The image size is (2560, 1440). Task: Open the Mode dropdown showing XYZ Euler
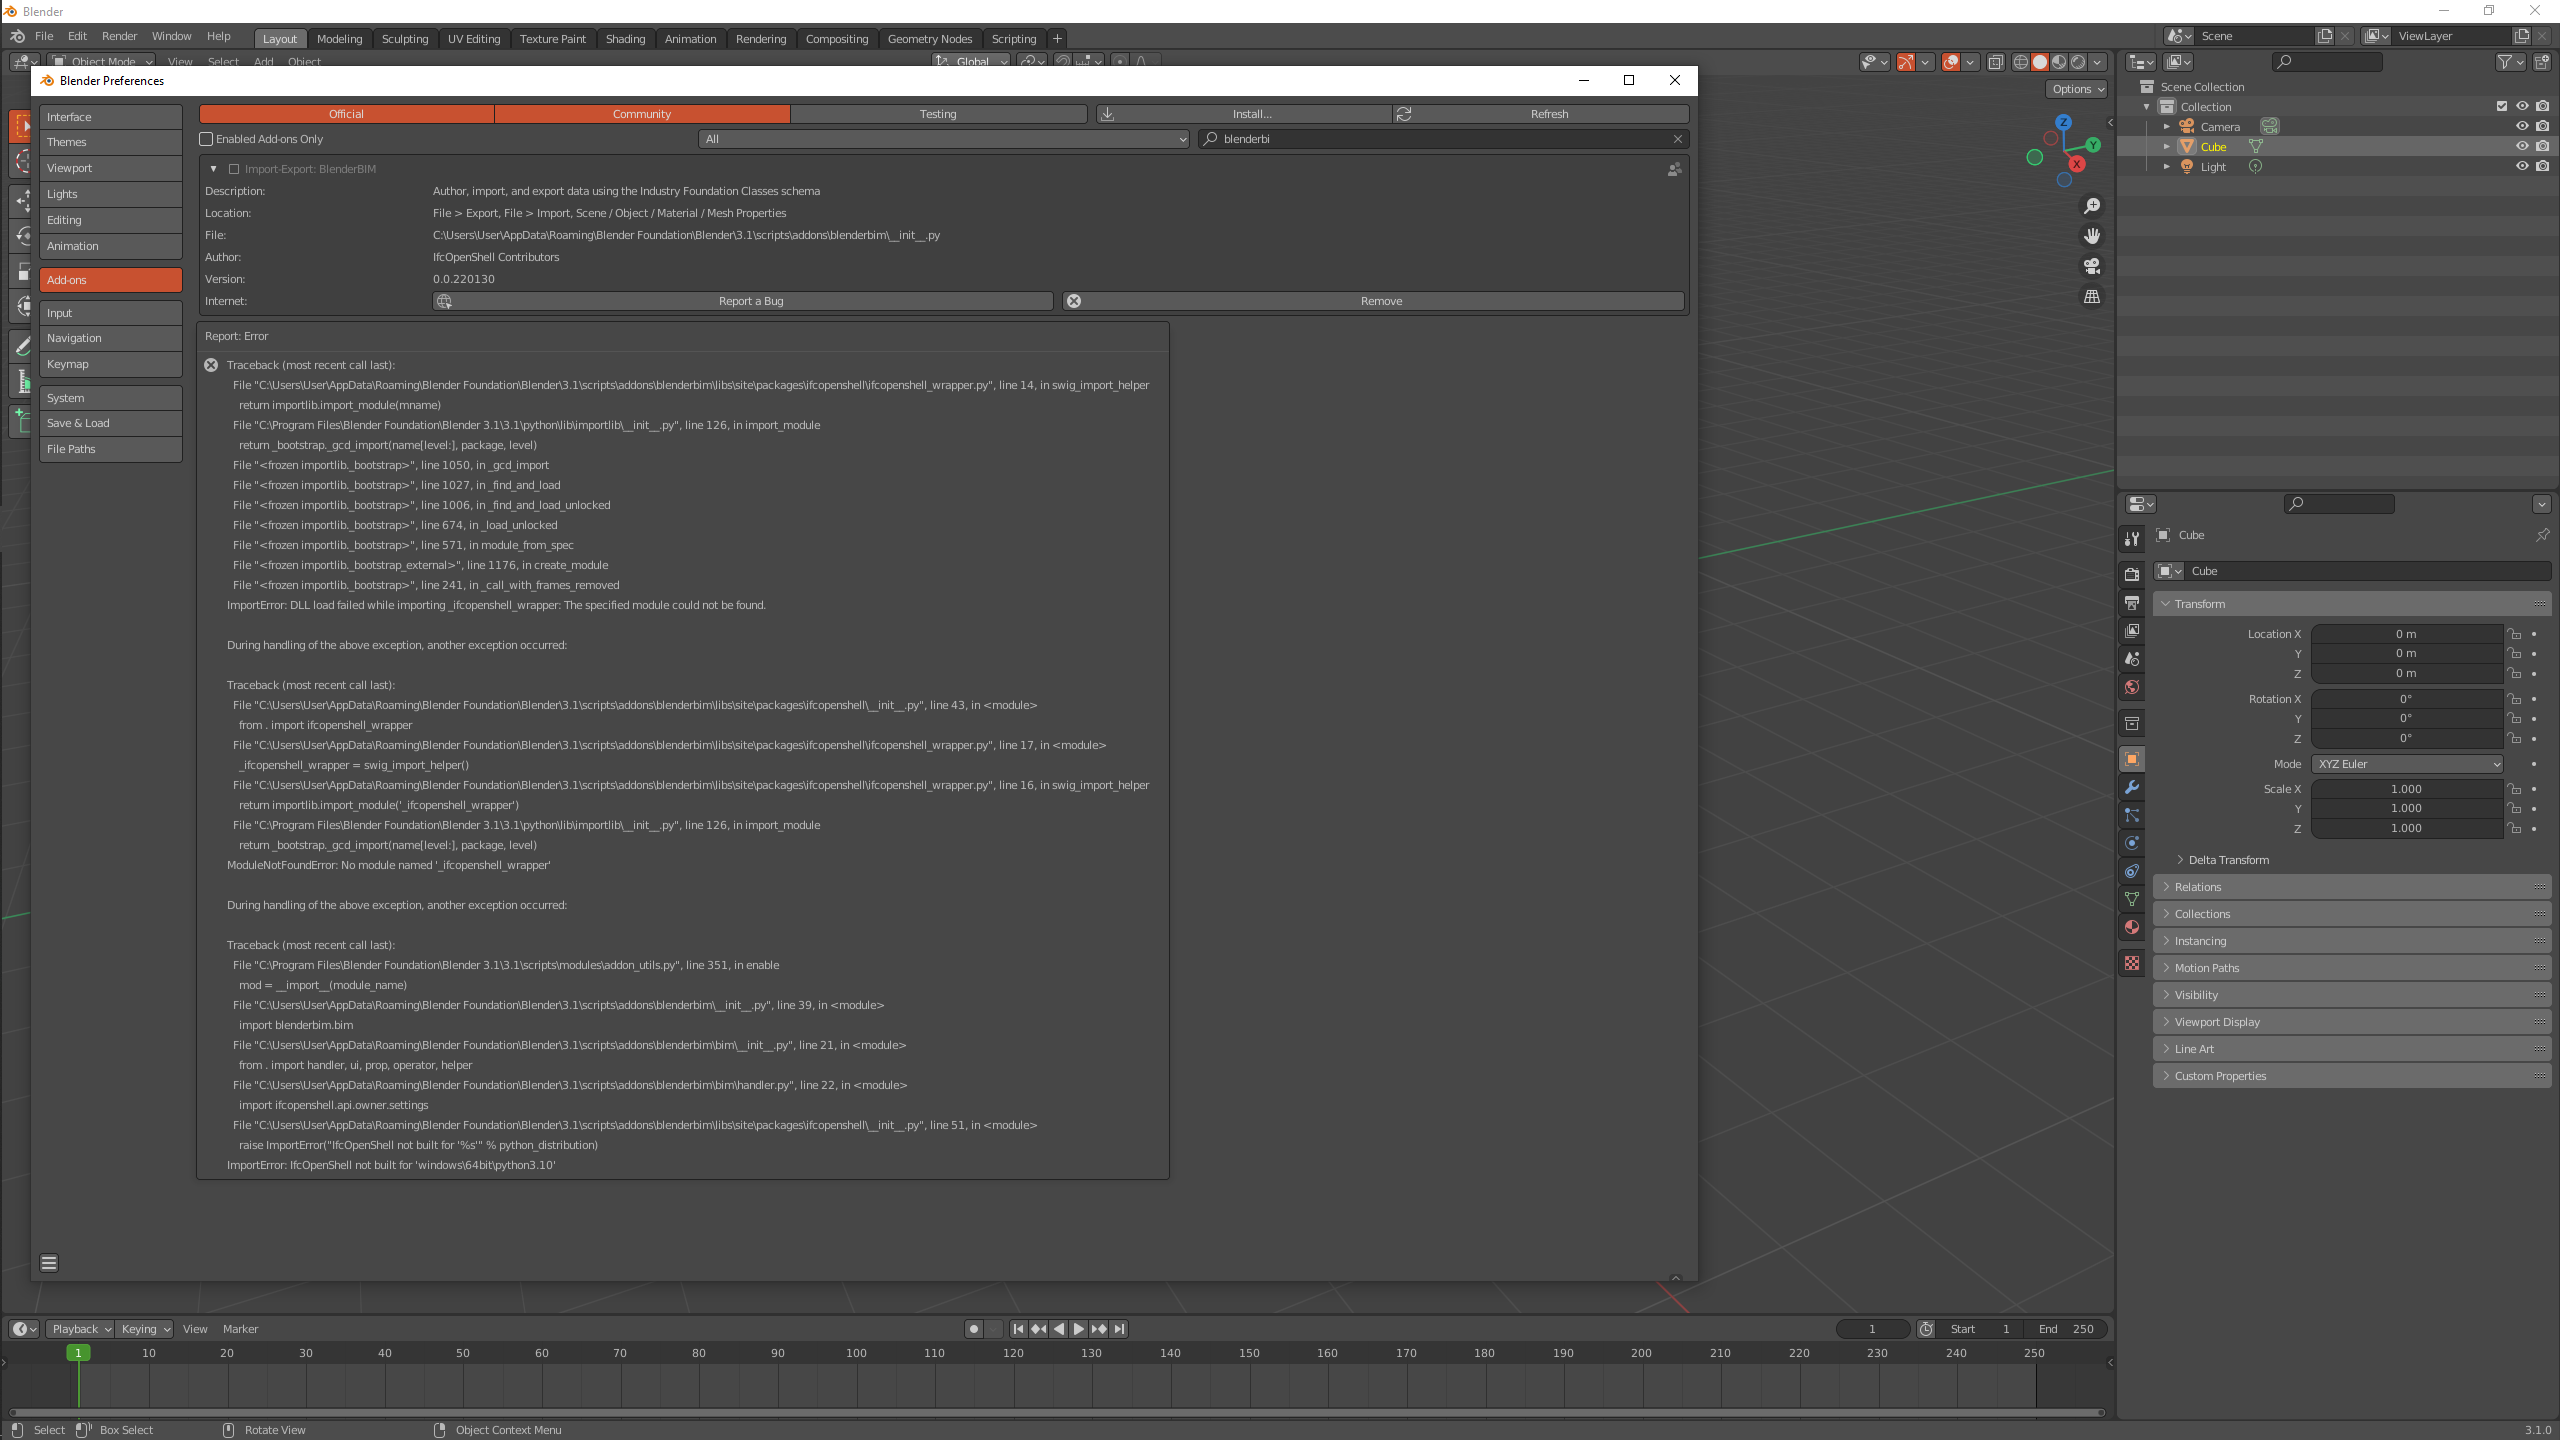[2406, 763]
